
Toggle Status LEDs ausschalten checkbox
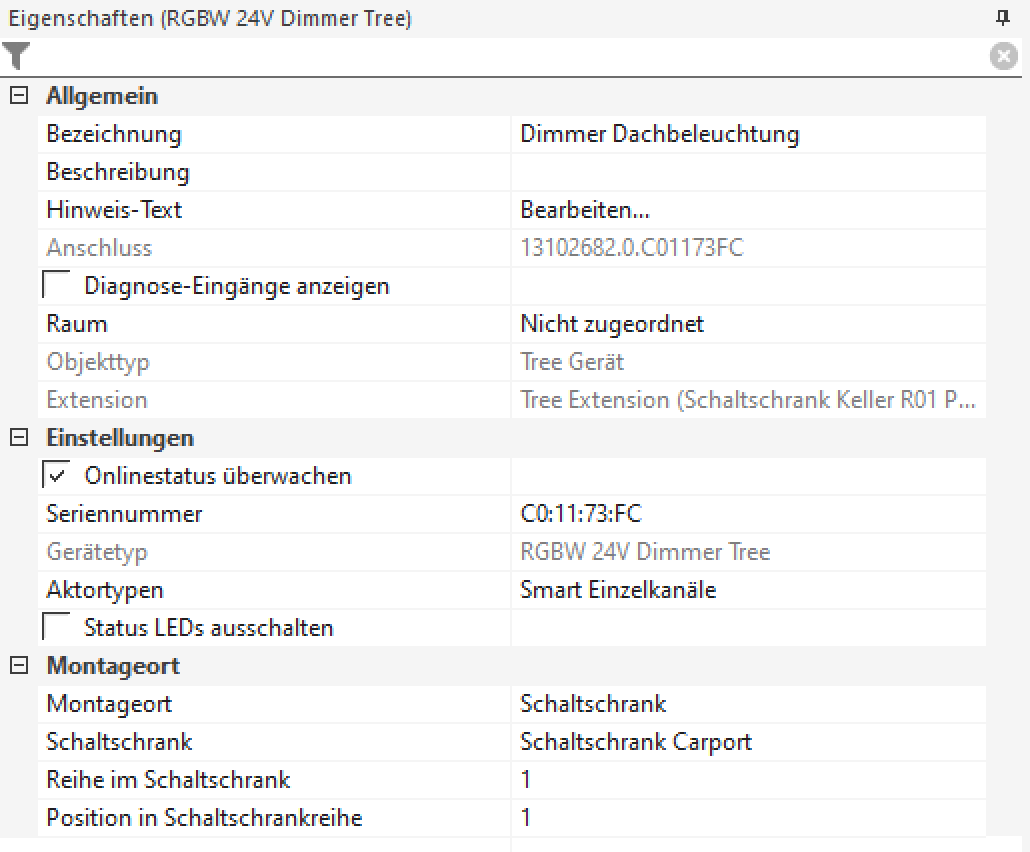[x=57, y=628]
